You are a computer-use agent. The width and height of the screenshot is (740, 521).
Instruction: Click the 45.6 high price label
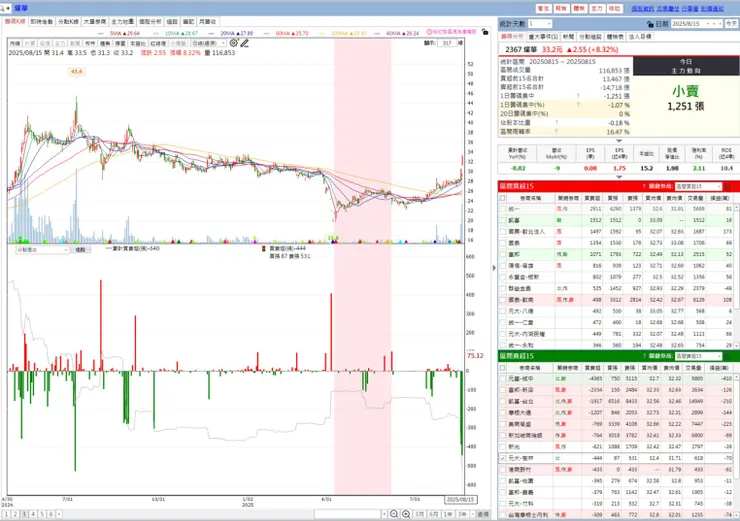pos(76,72)
